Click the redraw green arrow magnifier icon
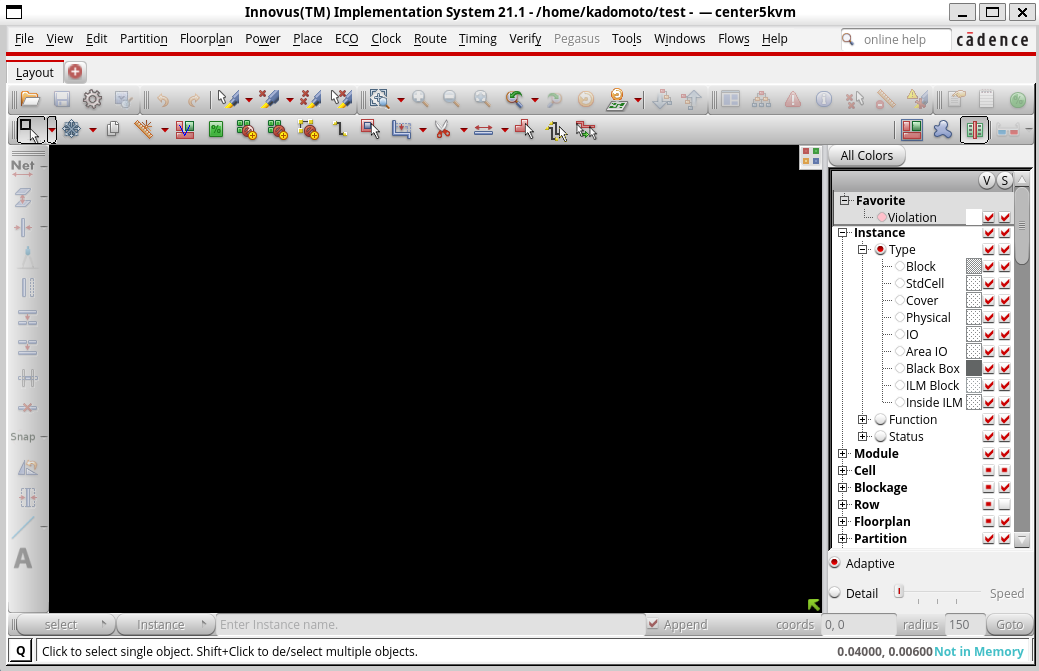The height and width of the screenshot is (671, 1039). coord(515,99)
